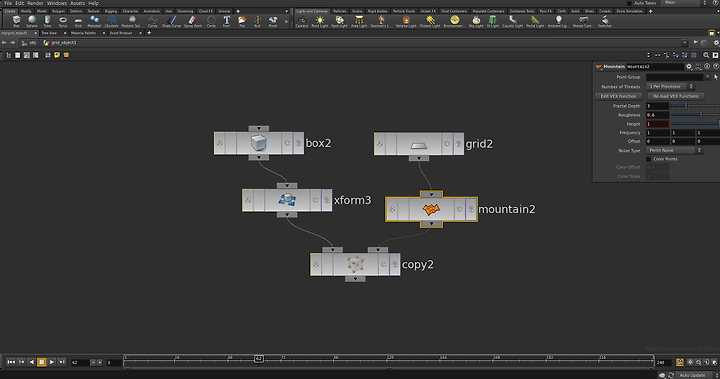The height and width of the screenshot is (379, 720).
Task: Select the Null shelf tool
Action: (x=257, y=21)
